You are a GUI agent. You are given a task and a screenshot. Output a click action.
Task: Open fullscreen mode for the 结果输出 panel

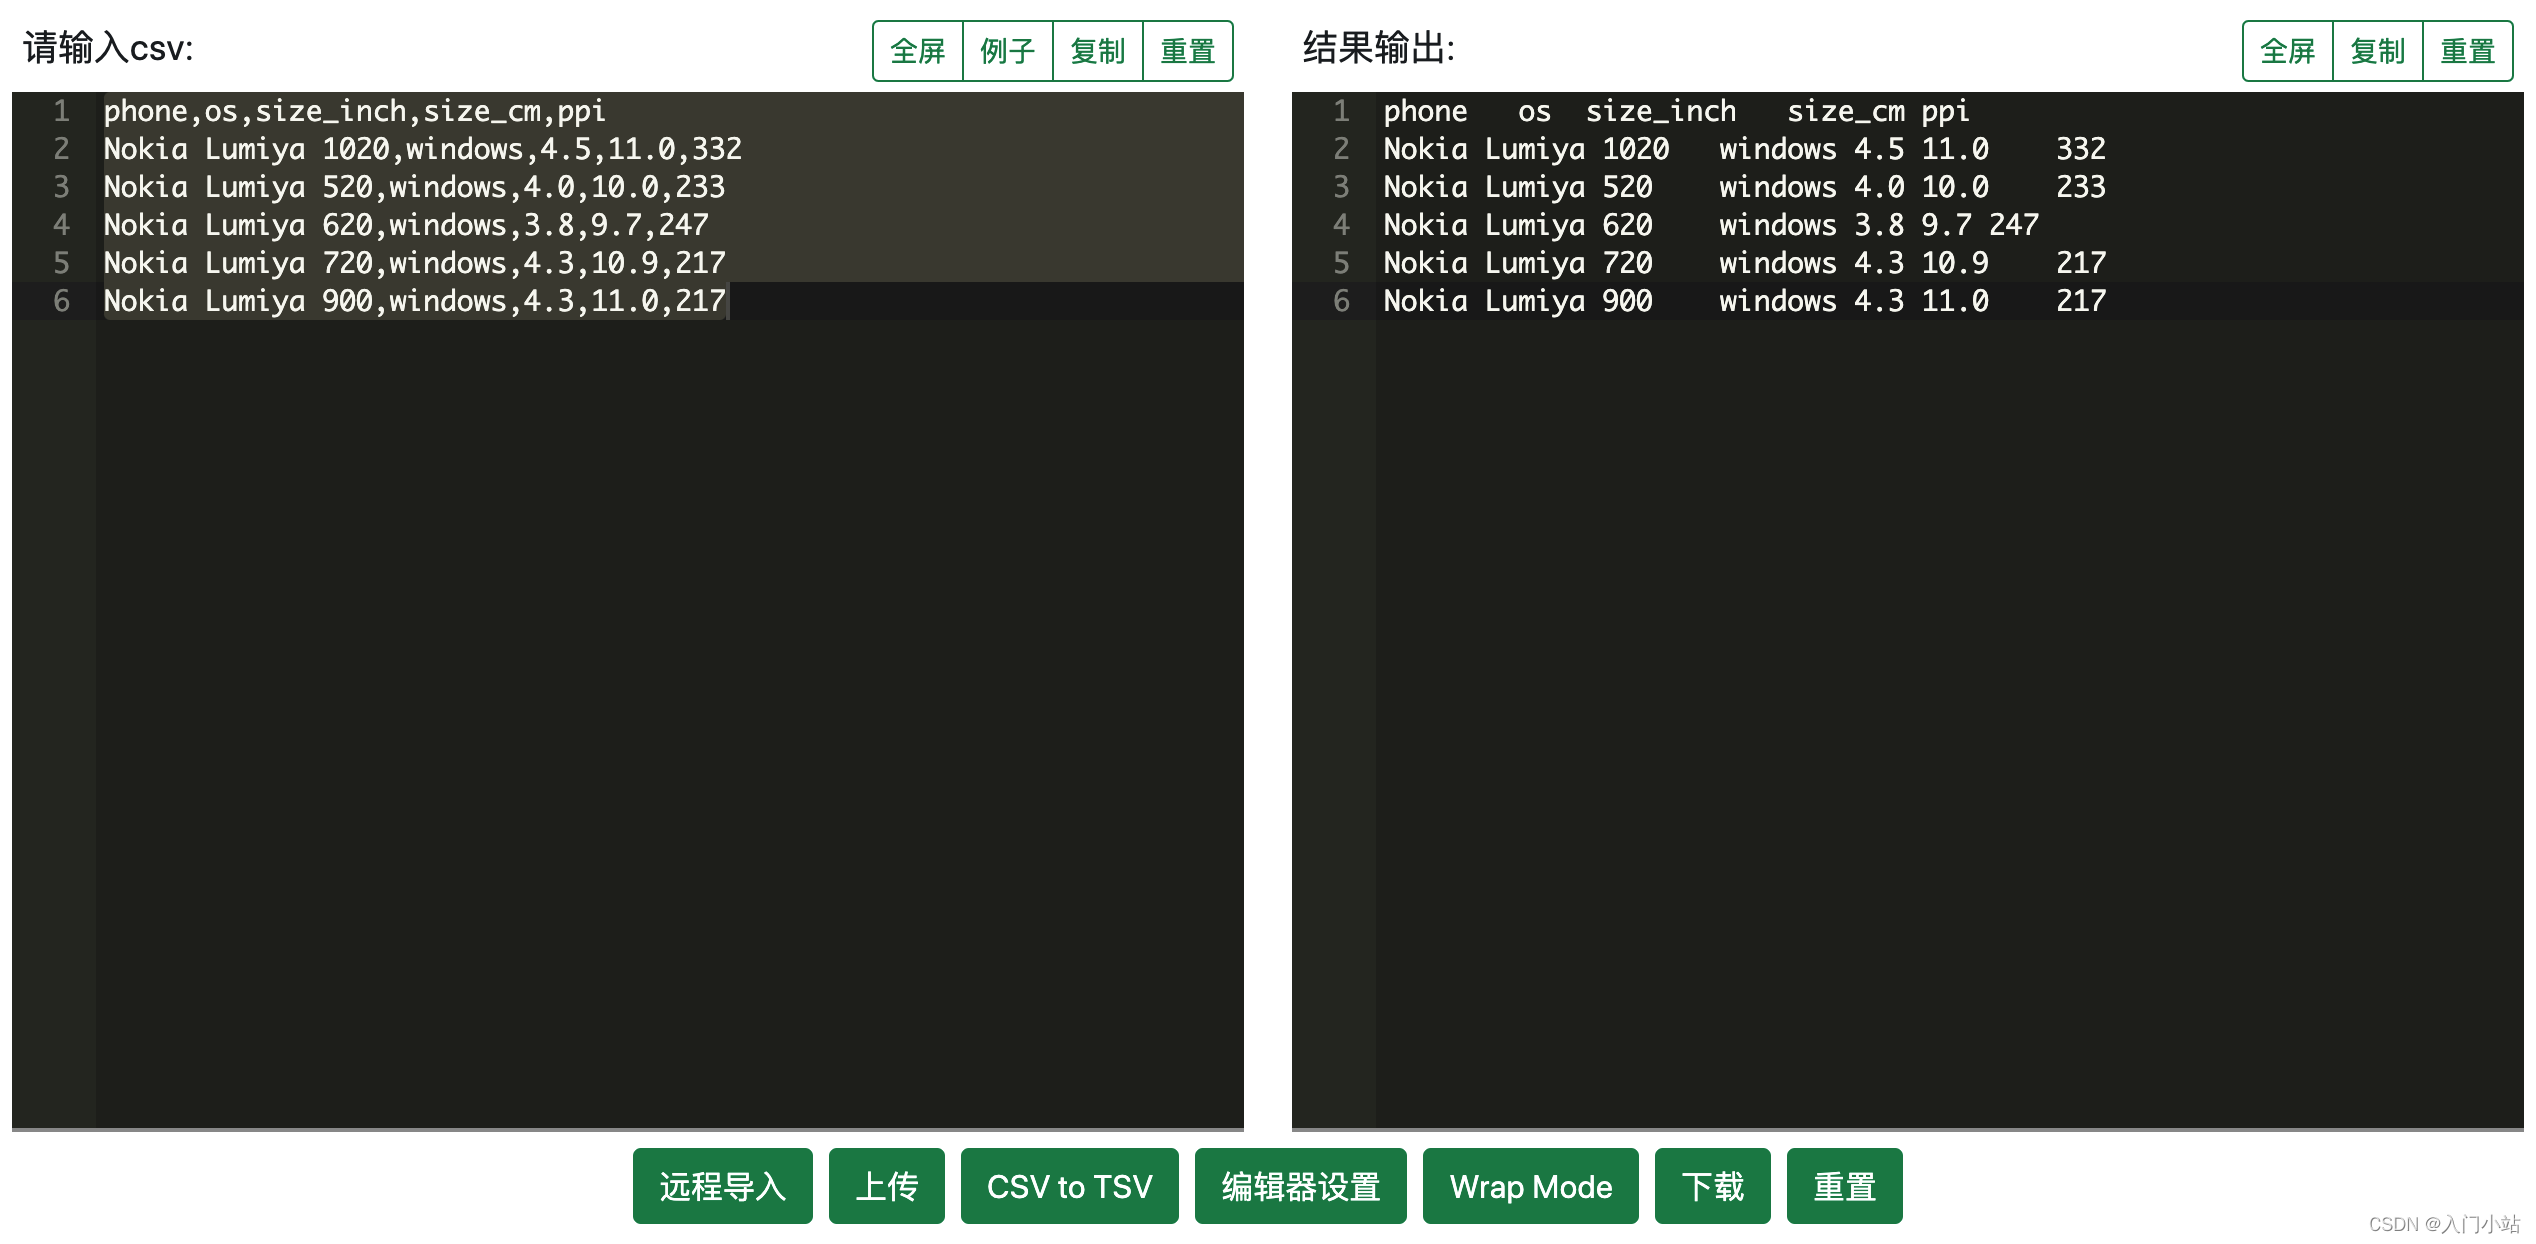(x=2286, y=50)
